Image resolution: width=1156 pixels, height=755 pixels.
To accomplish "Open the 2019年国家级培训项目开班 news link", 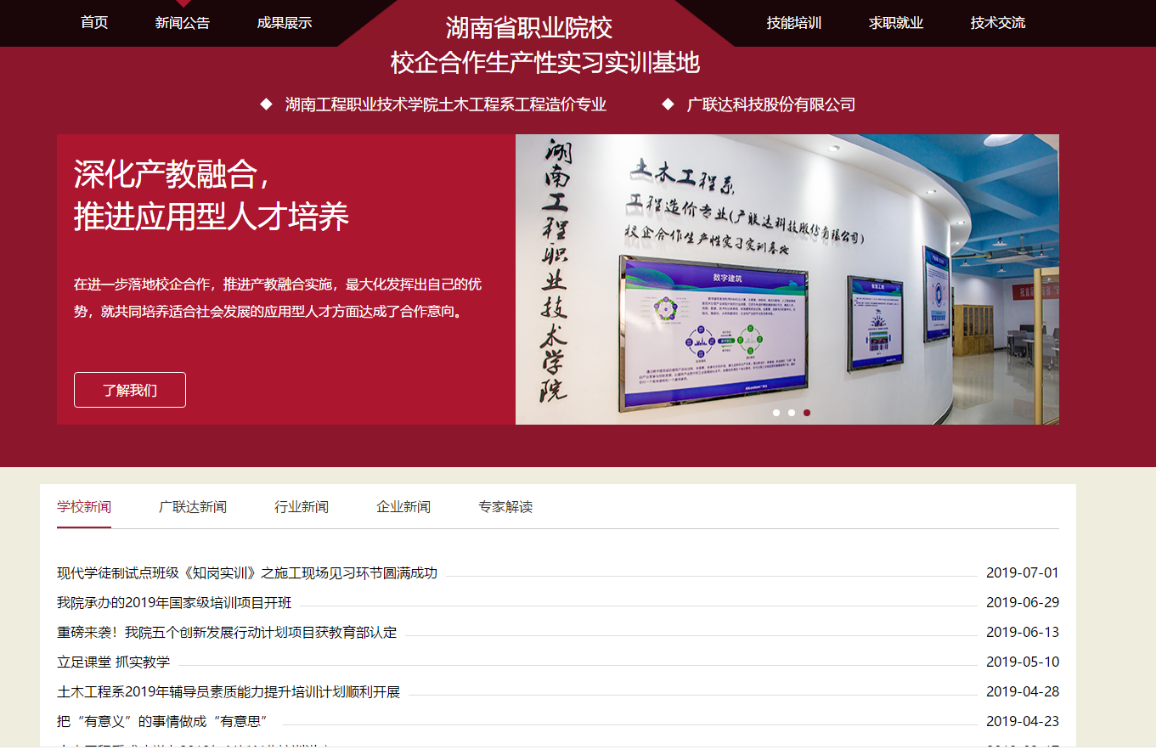I will tap(174, 602).
